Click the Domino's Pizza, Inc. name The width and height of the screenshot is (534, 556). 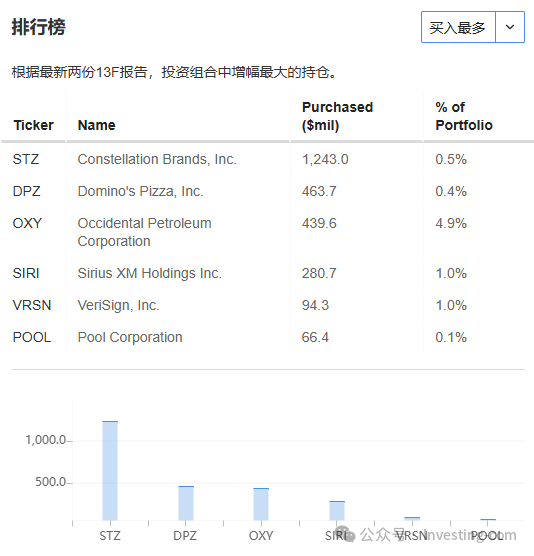pyautogui.click(x=140, y=191)
